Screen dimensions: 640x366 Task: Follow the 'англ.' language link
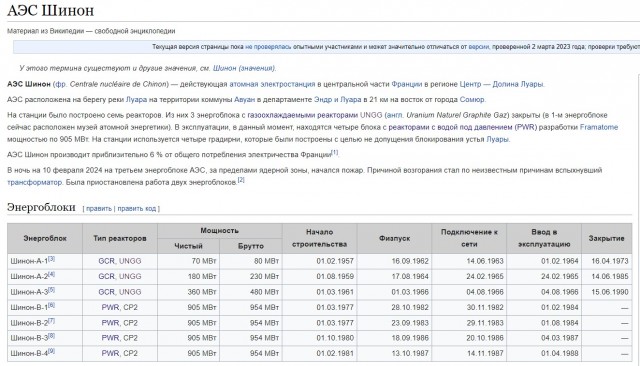[395, 115]
